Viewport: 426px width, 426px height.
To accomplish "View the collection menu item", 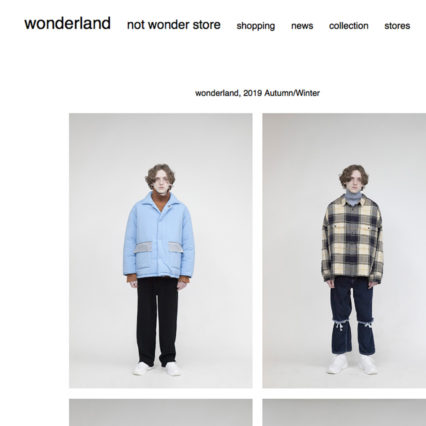I will click(x=349, y=26).
